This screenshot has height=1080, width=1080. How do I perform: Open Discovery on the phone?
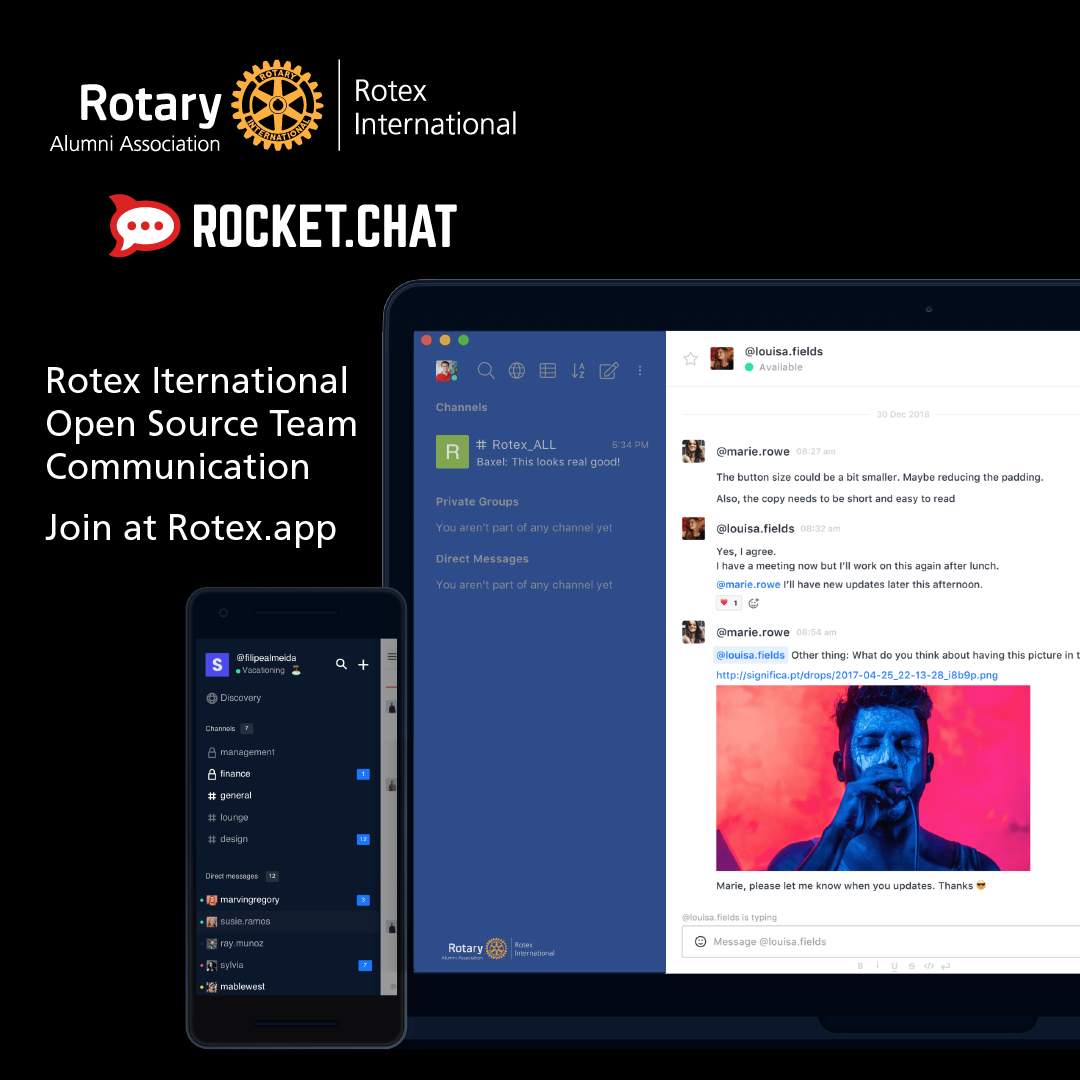point(234,698)
